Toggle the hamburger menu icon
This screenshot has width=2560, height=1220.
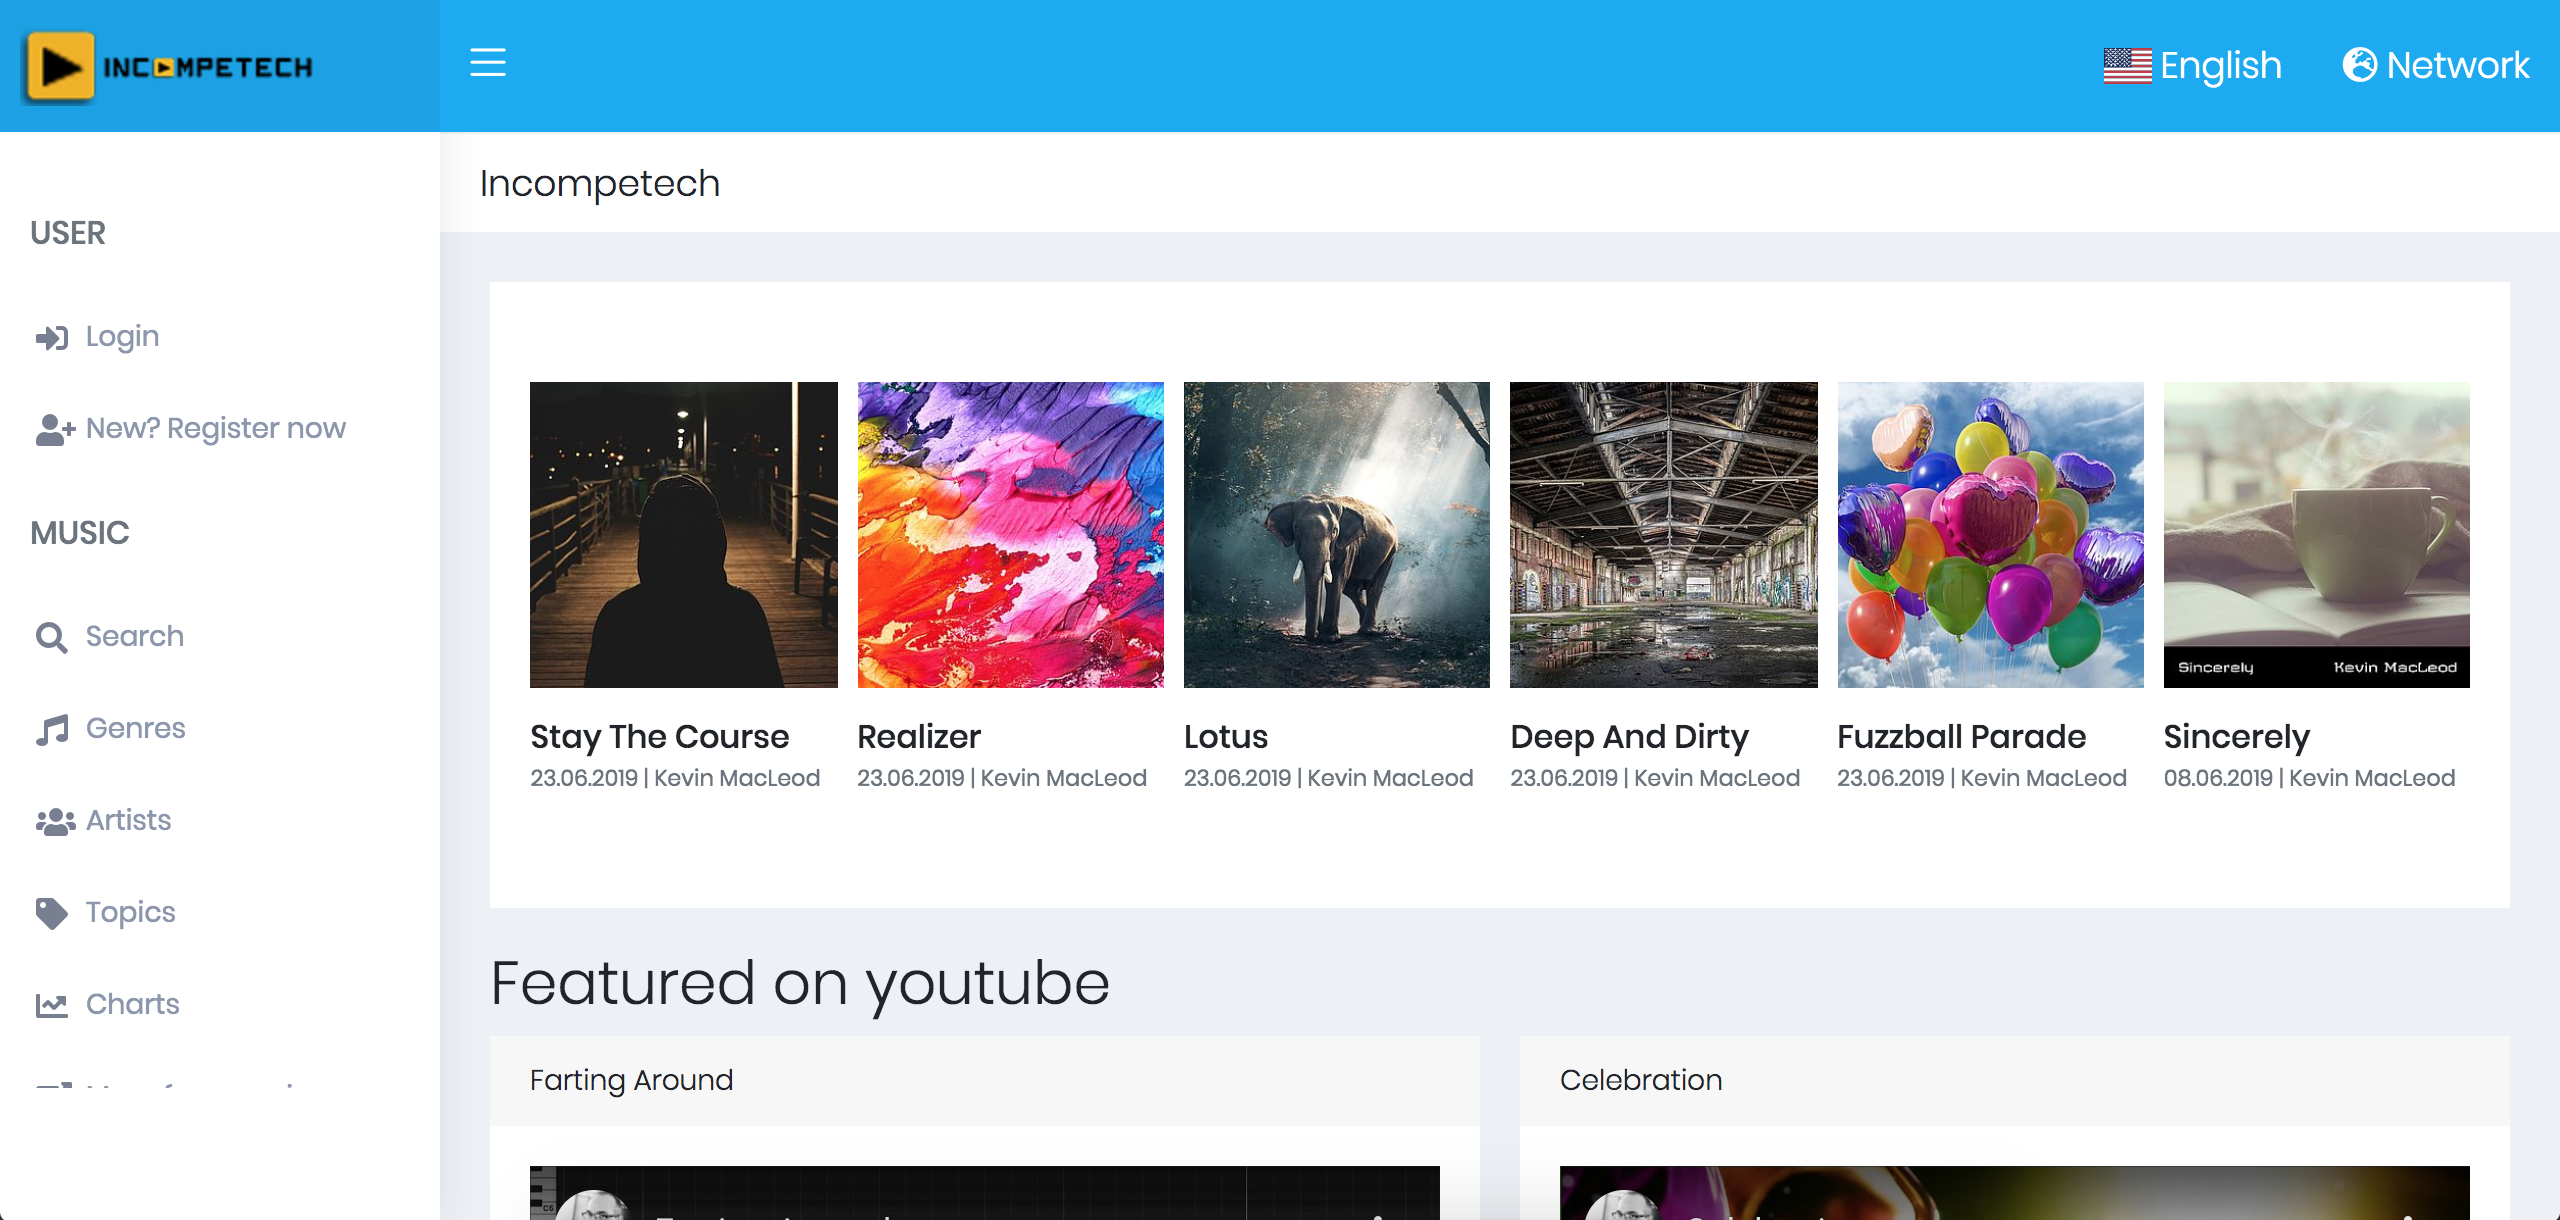pyautogui.click(x=488, y=63)
